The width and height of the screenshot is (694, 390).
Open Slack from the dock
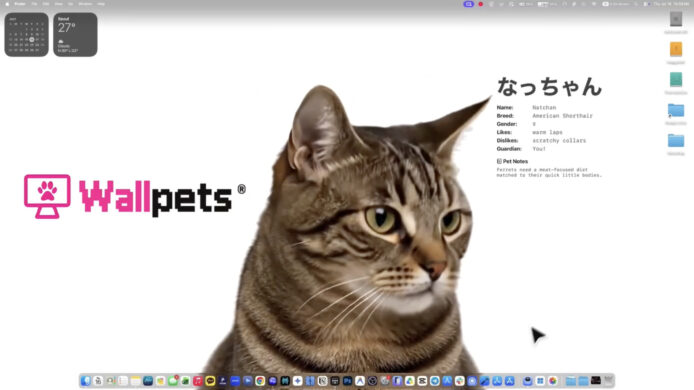459,381
